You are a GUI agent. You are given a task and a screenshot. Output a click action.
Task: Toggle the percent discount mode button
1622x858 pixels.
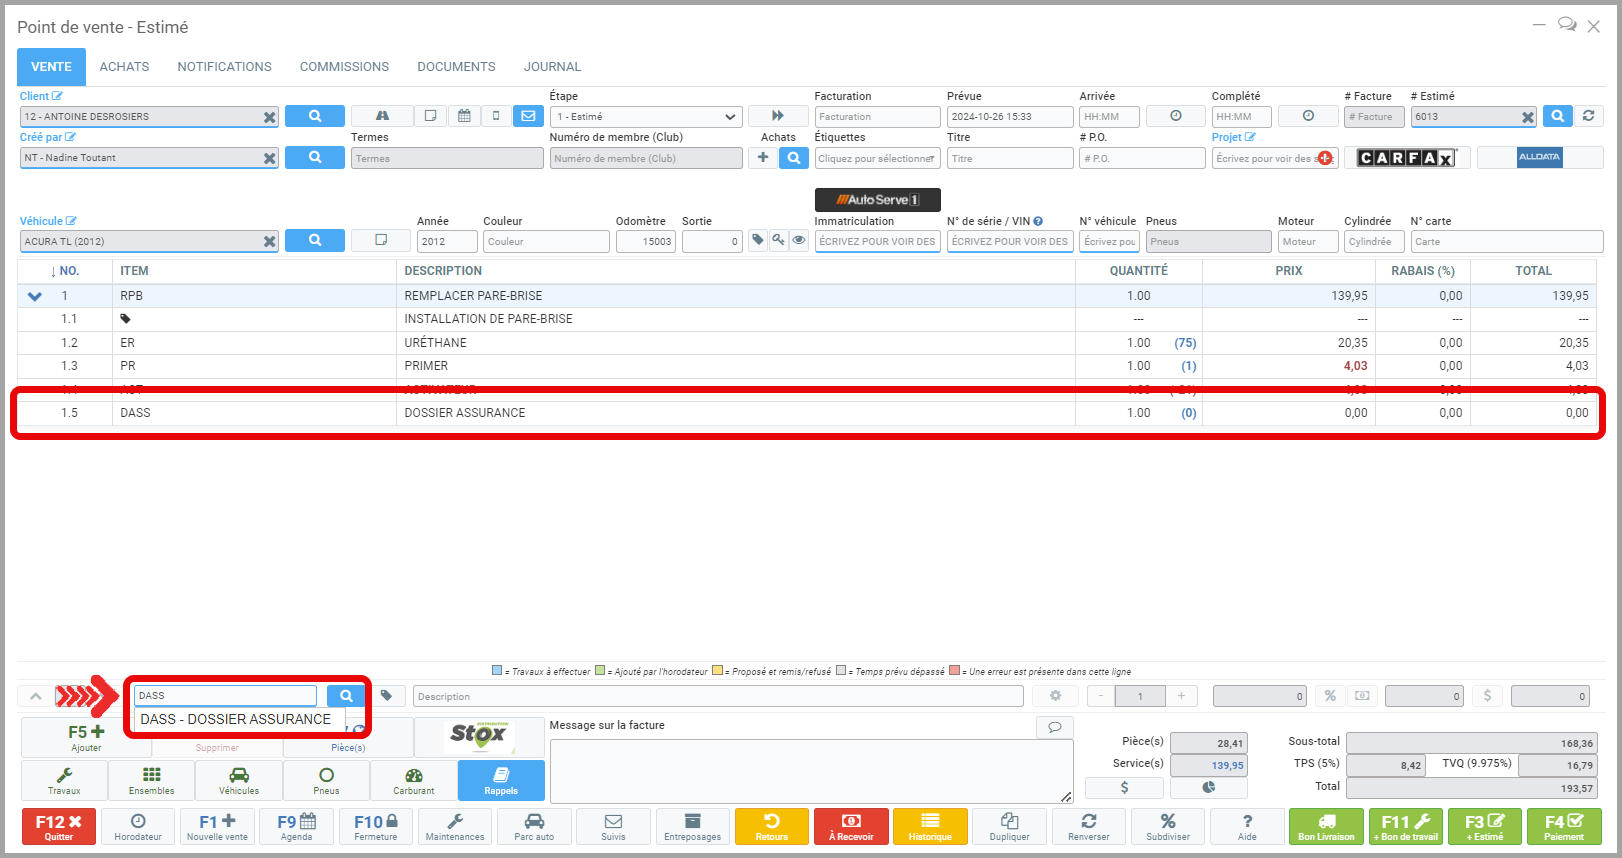pyautogui.click(x=1330, y=696)
